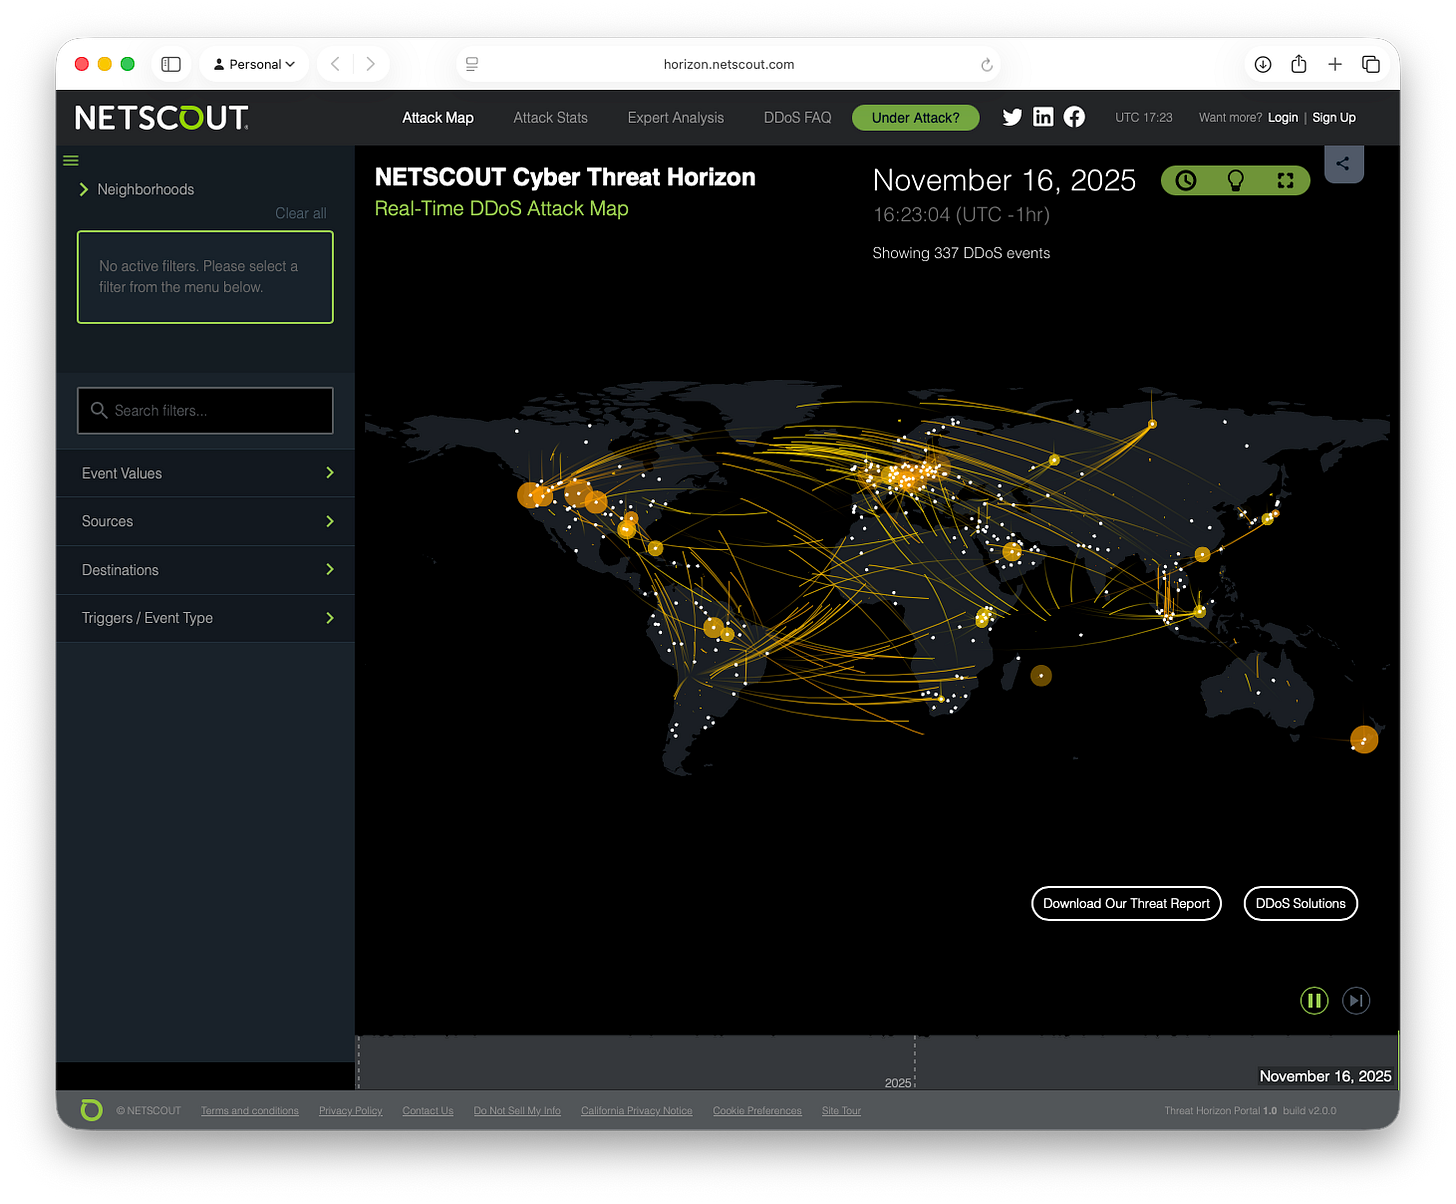
Task: Focus the Search filters input field
Action: coord(205,410)
